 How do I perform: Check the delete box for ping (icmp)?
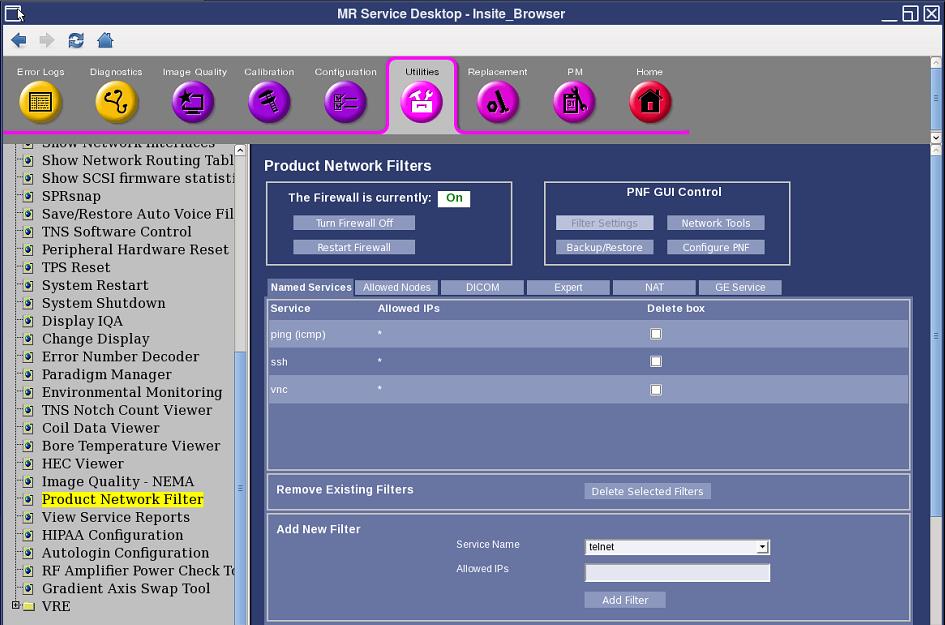point(656,334)
